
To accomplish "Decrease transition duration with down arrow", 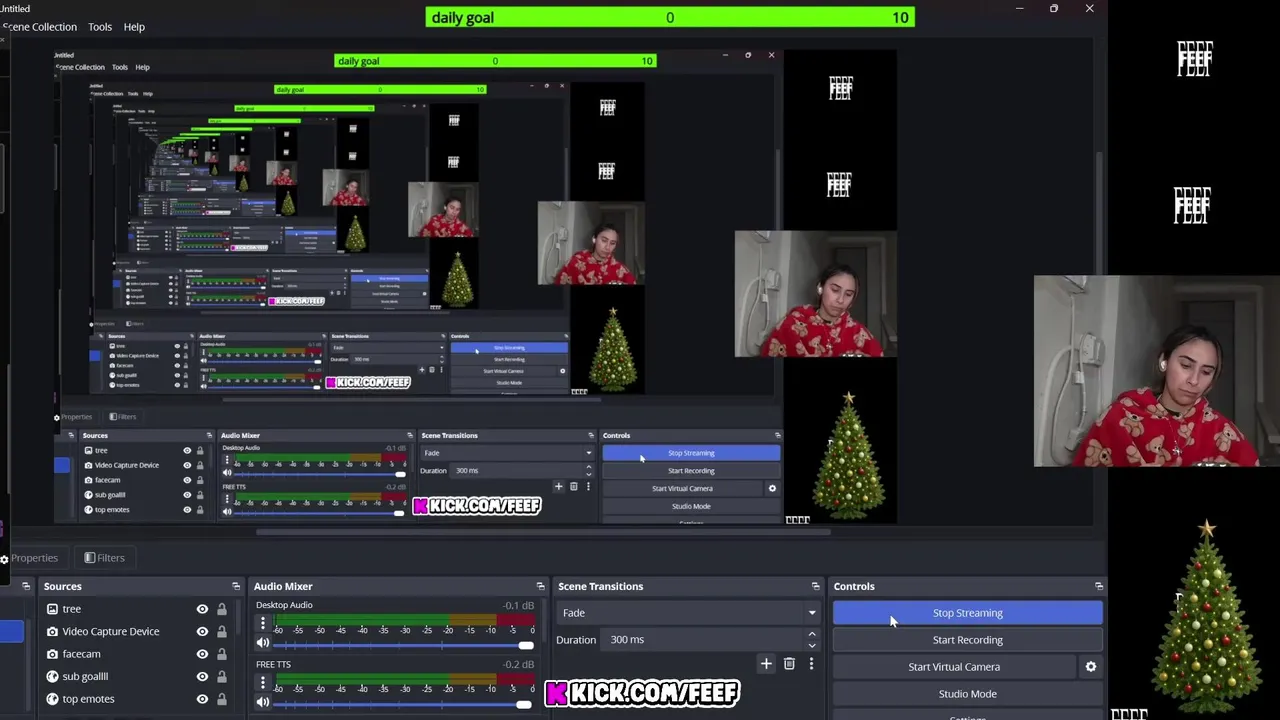I will 811,645.
